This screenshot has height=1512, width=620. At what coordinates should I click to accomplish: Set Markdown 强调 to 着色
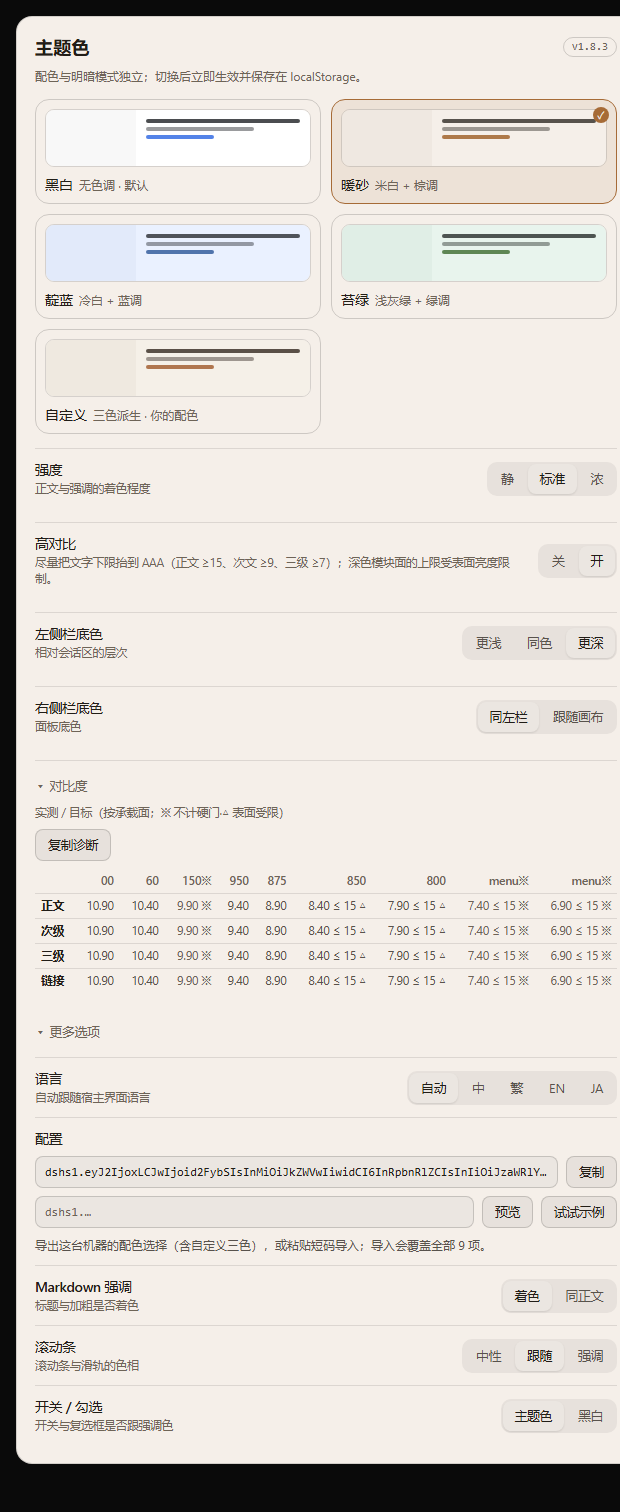click(x=527, y=1296)
